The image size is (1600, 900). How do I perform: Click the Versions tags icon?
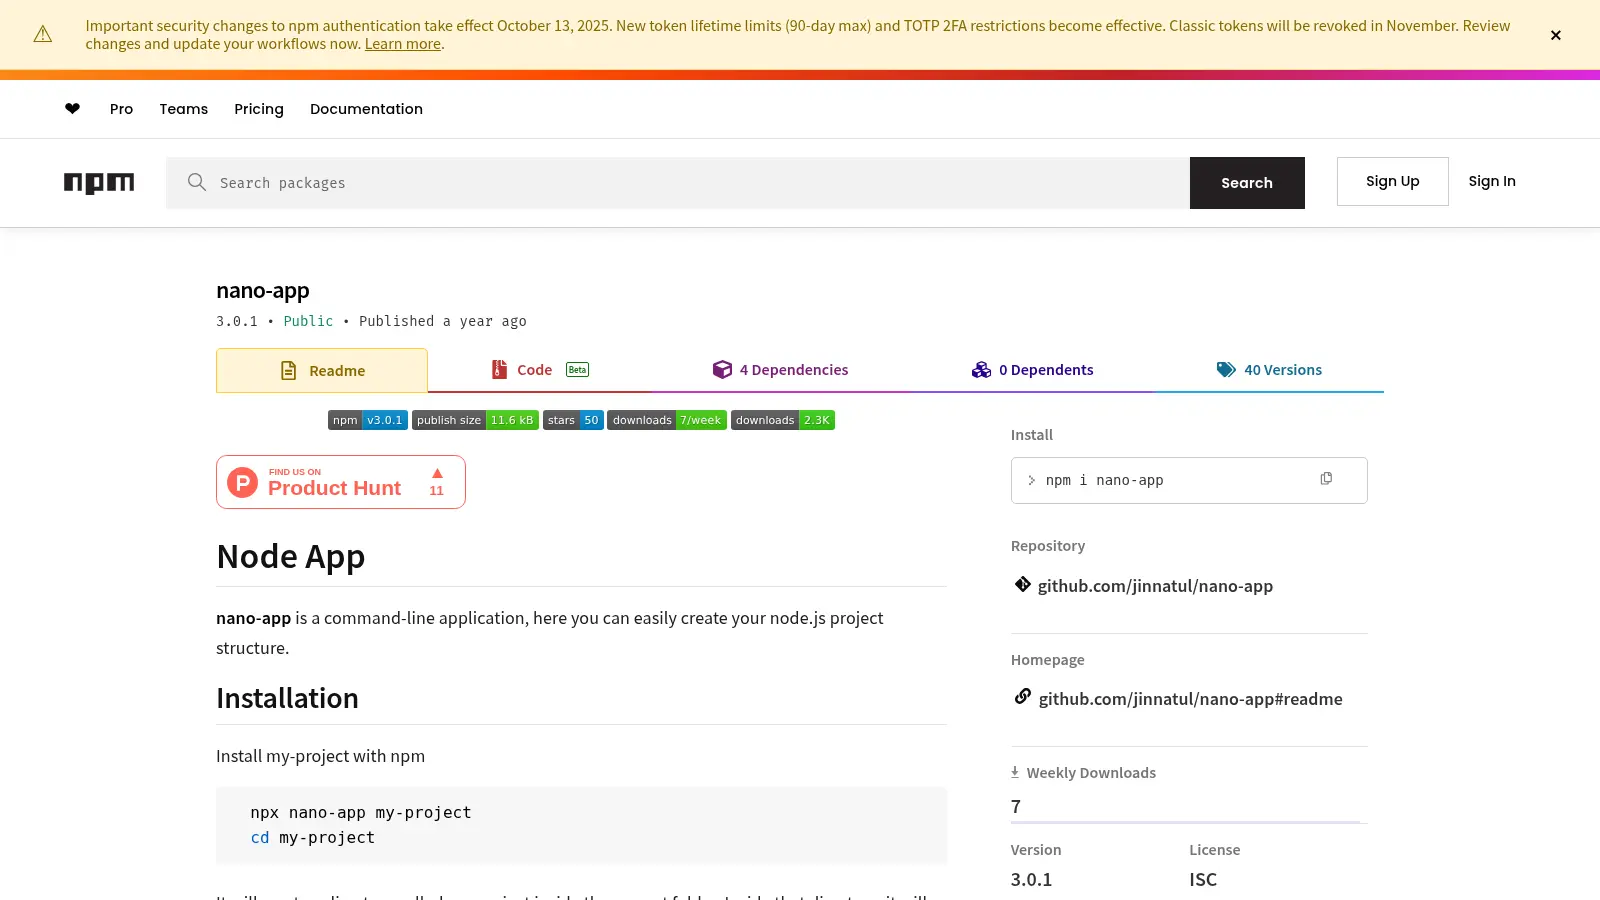[1226, 370]
